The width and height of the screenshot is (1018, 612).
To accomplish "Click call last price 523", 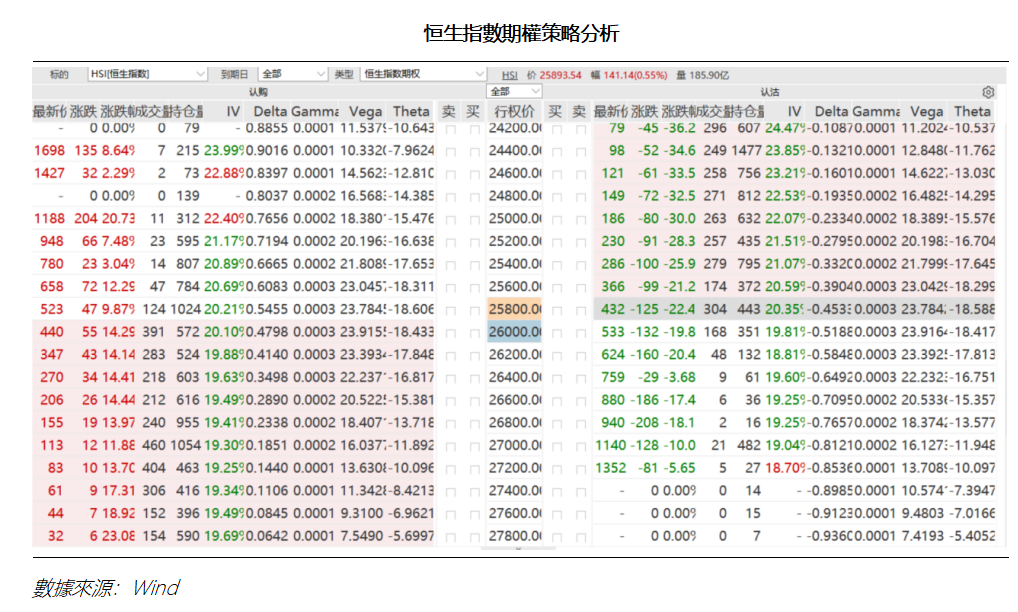I will [x=52, y=310].
